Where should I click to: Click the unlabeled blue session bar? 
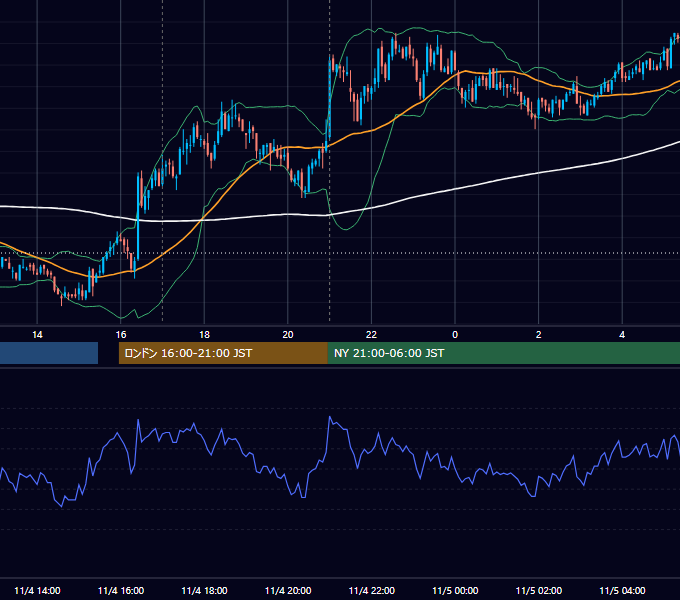[x=49, y=353]
